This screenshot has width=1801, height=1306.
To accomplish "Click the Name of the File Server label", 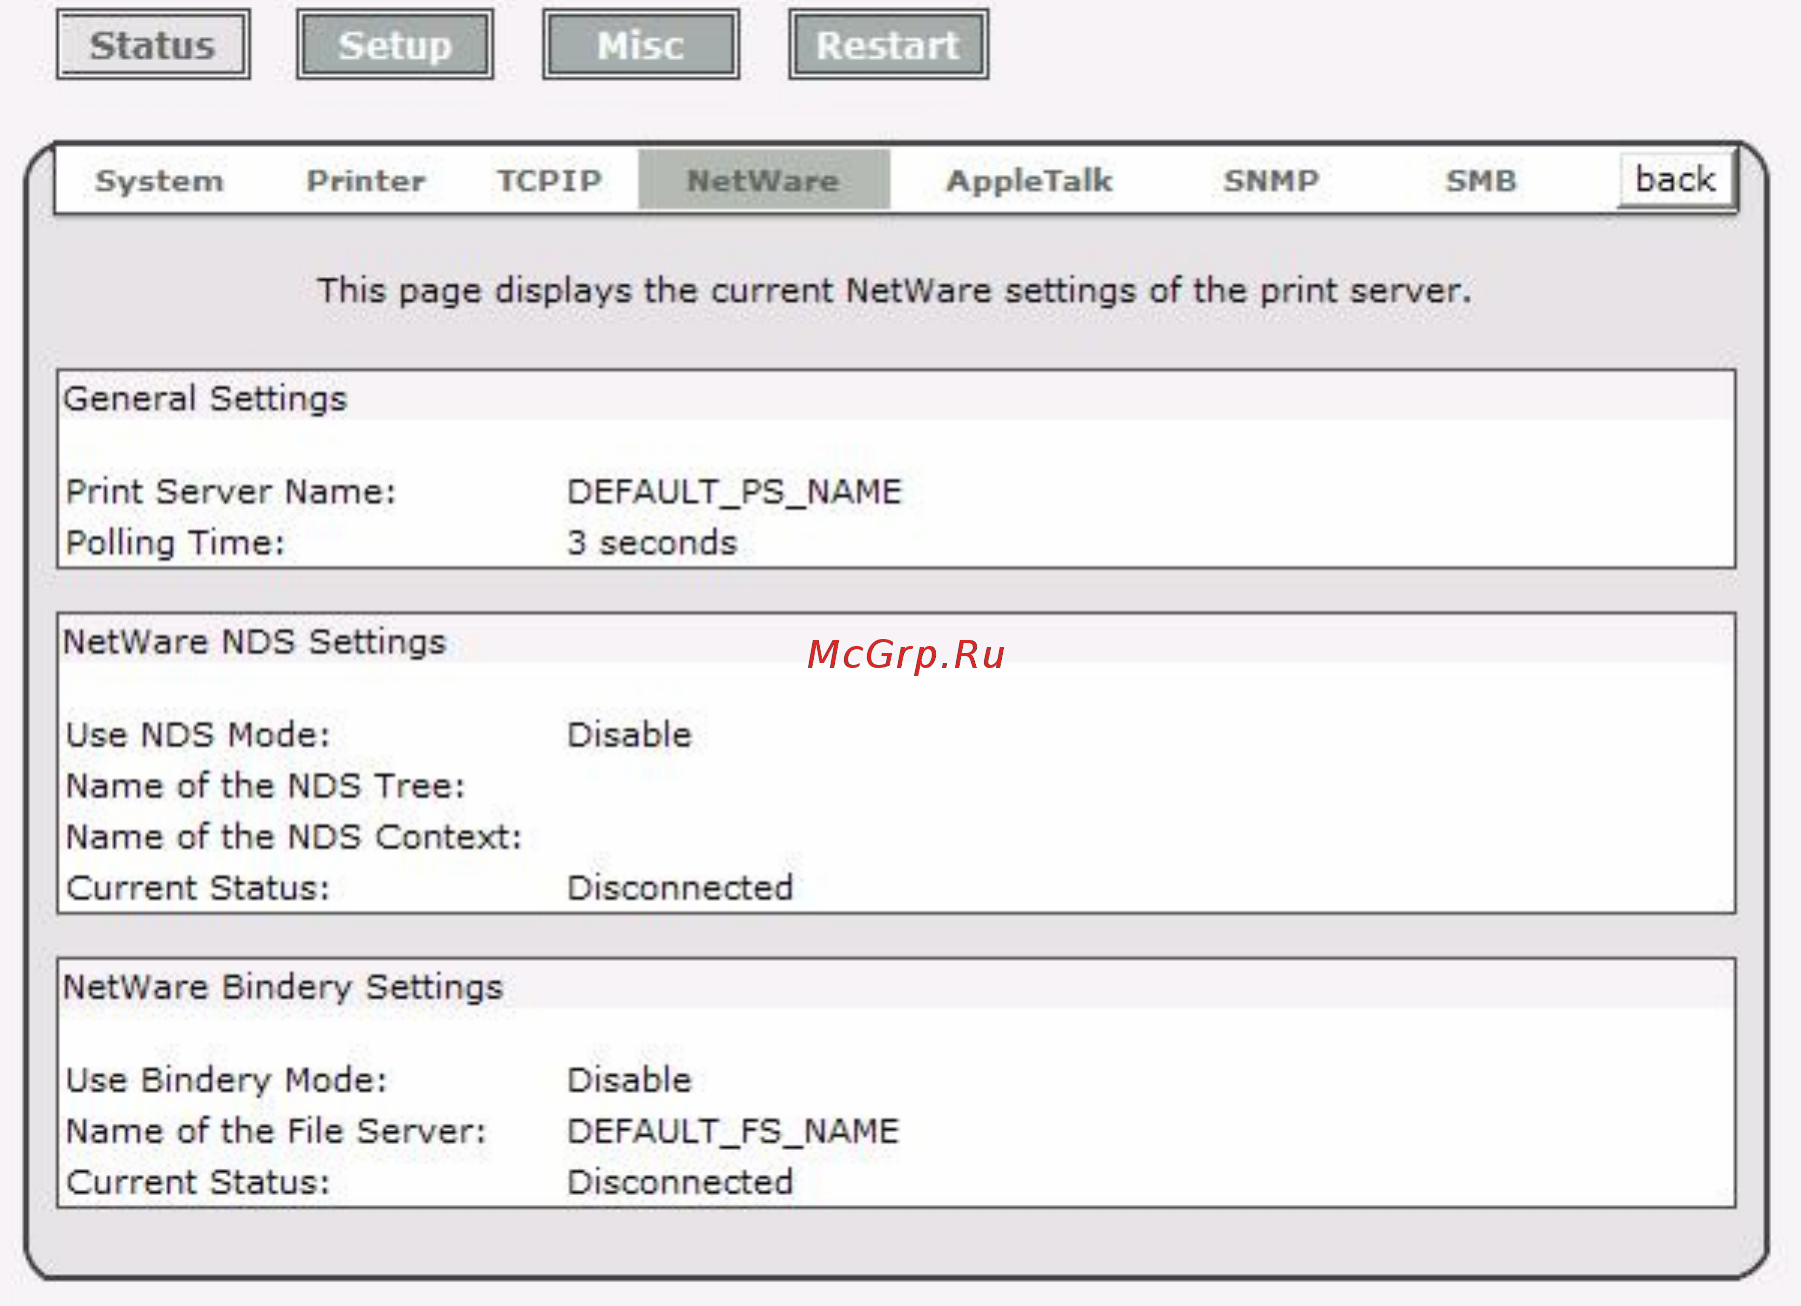I will (276, 1131).
